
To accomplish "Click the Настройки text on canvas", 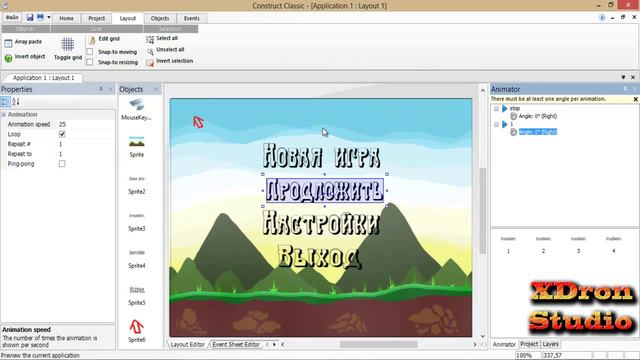I will coord(321,223).
